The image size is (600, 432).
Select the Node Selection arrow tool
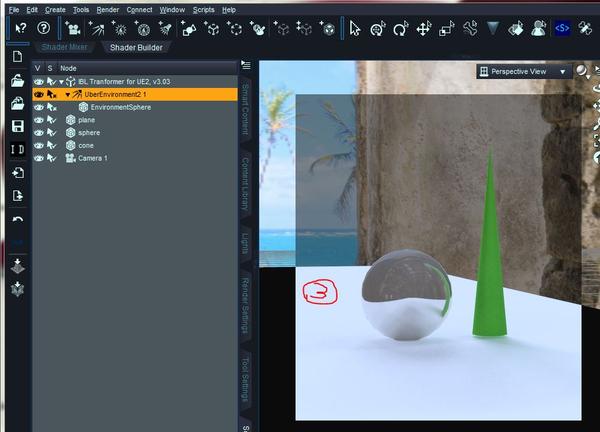(x=355, y=29)
